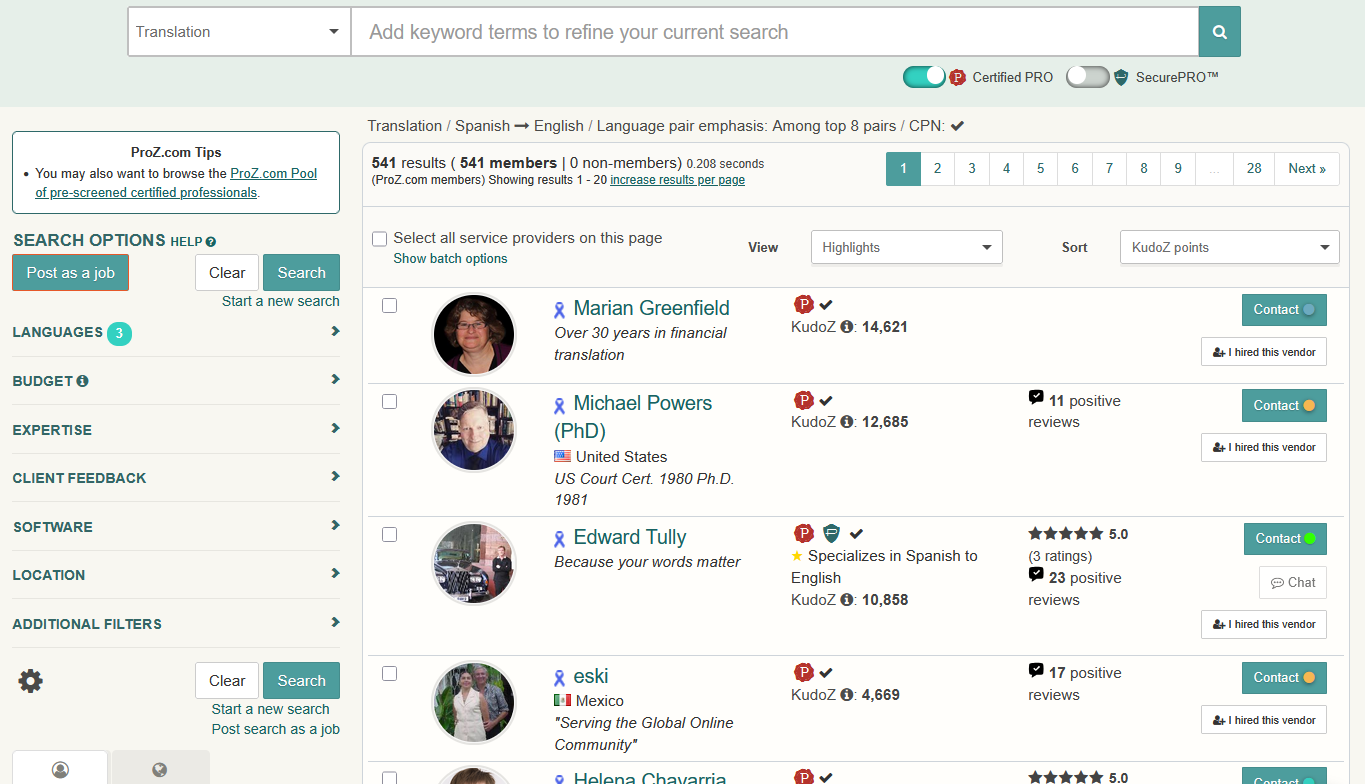The width and height of the screenshot is (1365, 784).
Task: Click KudoZ info icon in Michael Powers row
Action: pyautogui.click(x=847, y=422)
